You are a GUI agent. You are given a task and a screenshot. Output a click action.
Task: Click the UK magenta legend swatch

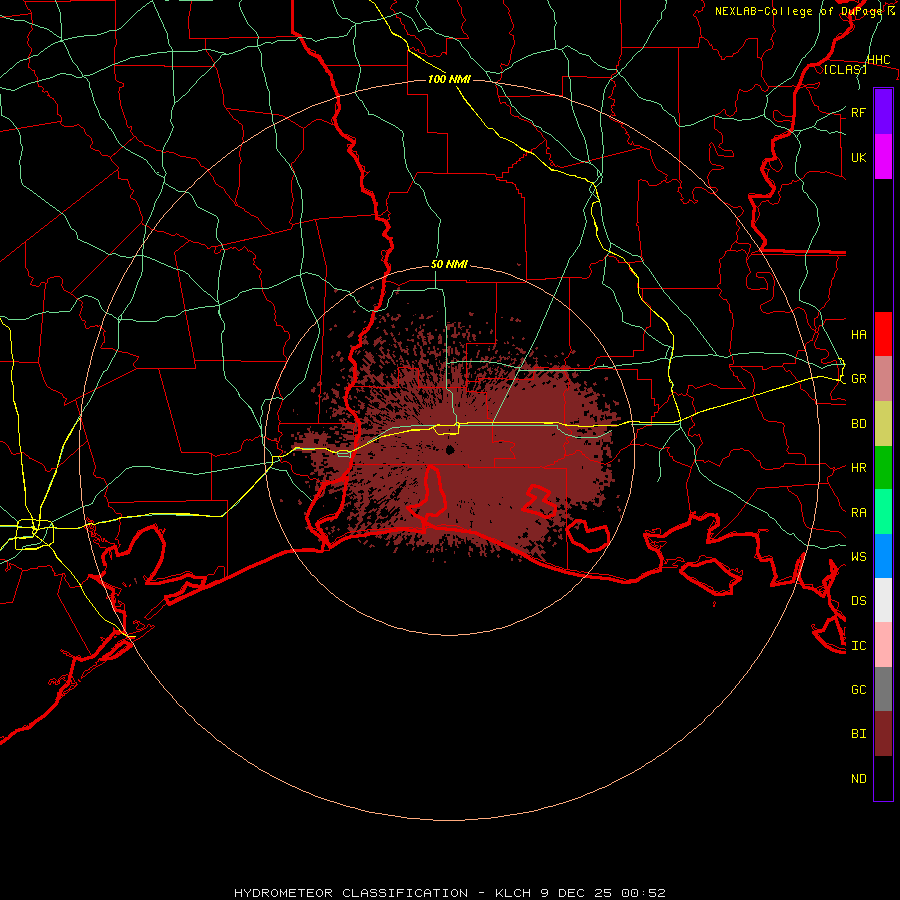click(883, 157)
